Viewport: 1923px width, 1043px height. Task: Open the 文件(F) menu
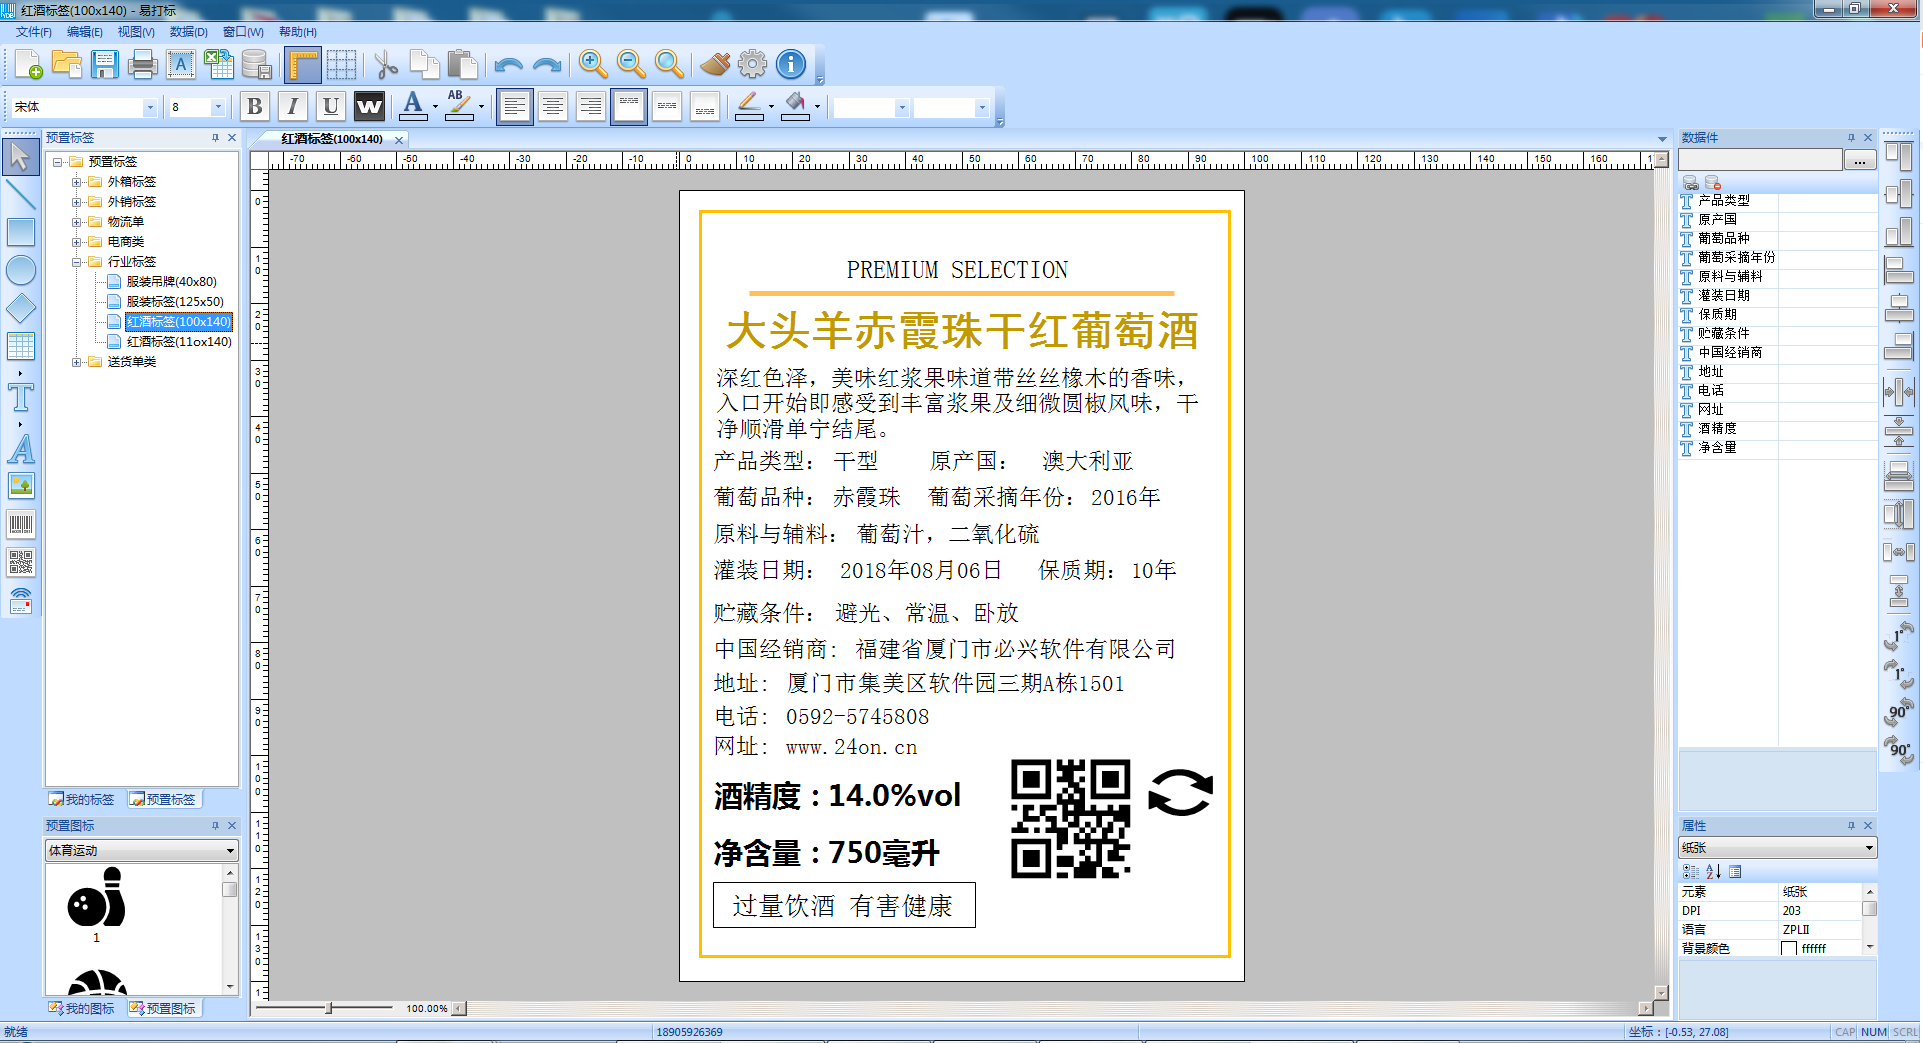point(33,32)
